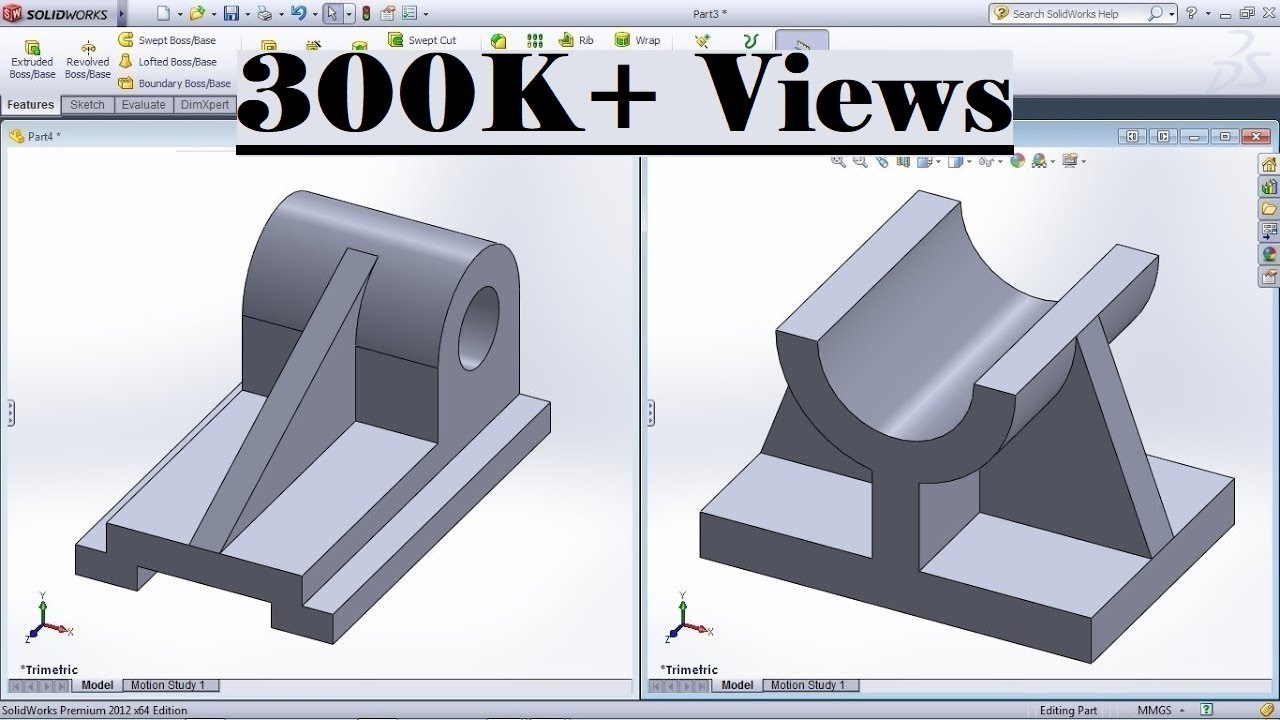Click the Previous View icon
Viewport: 1280px width, 720px height.
coord(882,161)
